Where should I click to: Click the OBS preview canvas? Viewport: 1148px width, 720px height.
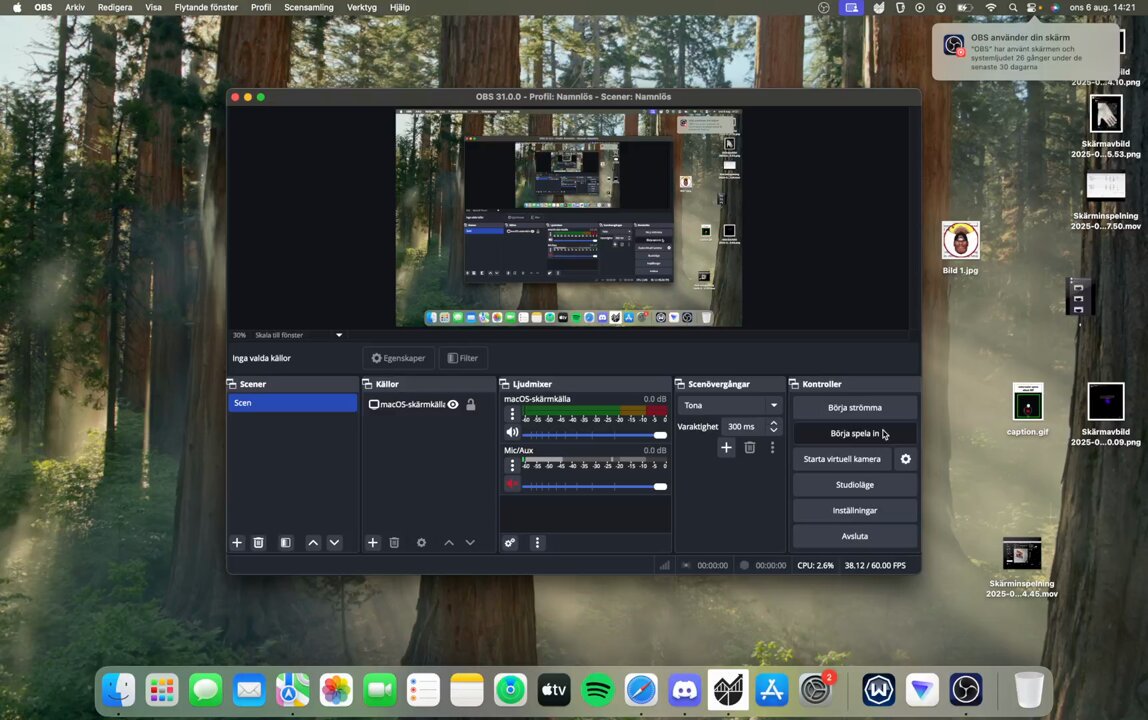(x=569, y=218)
